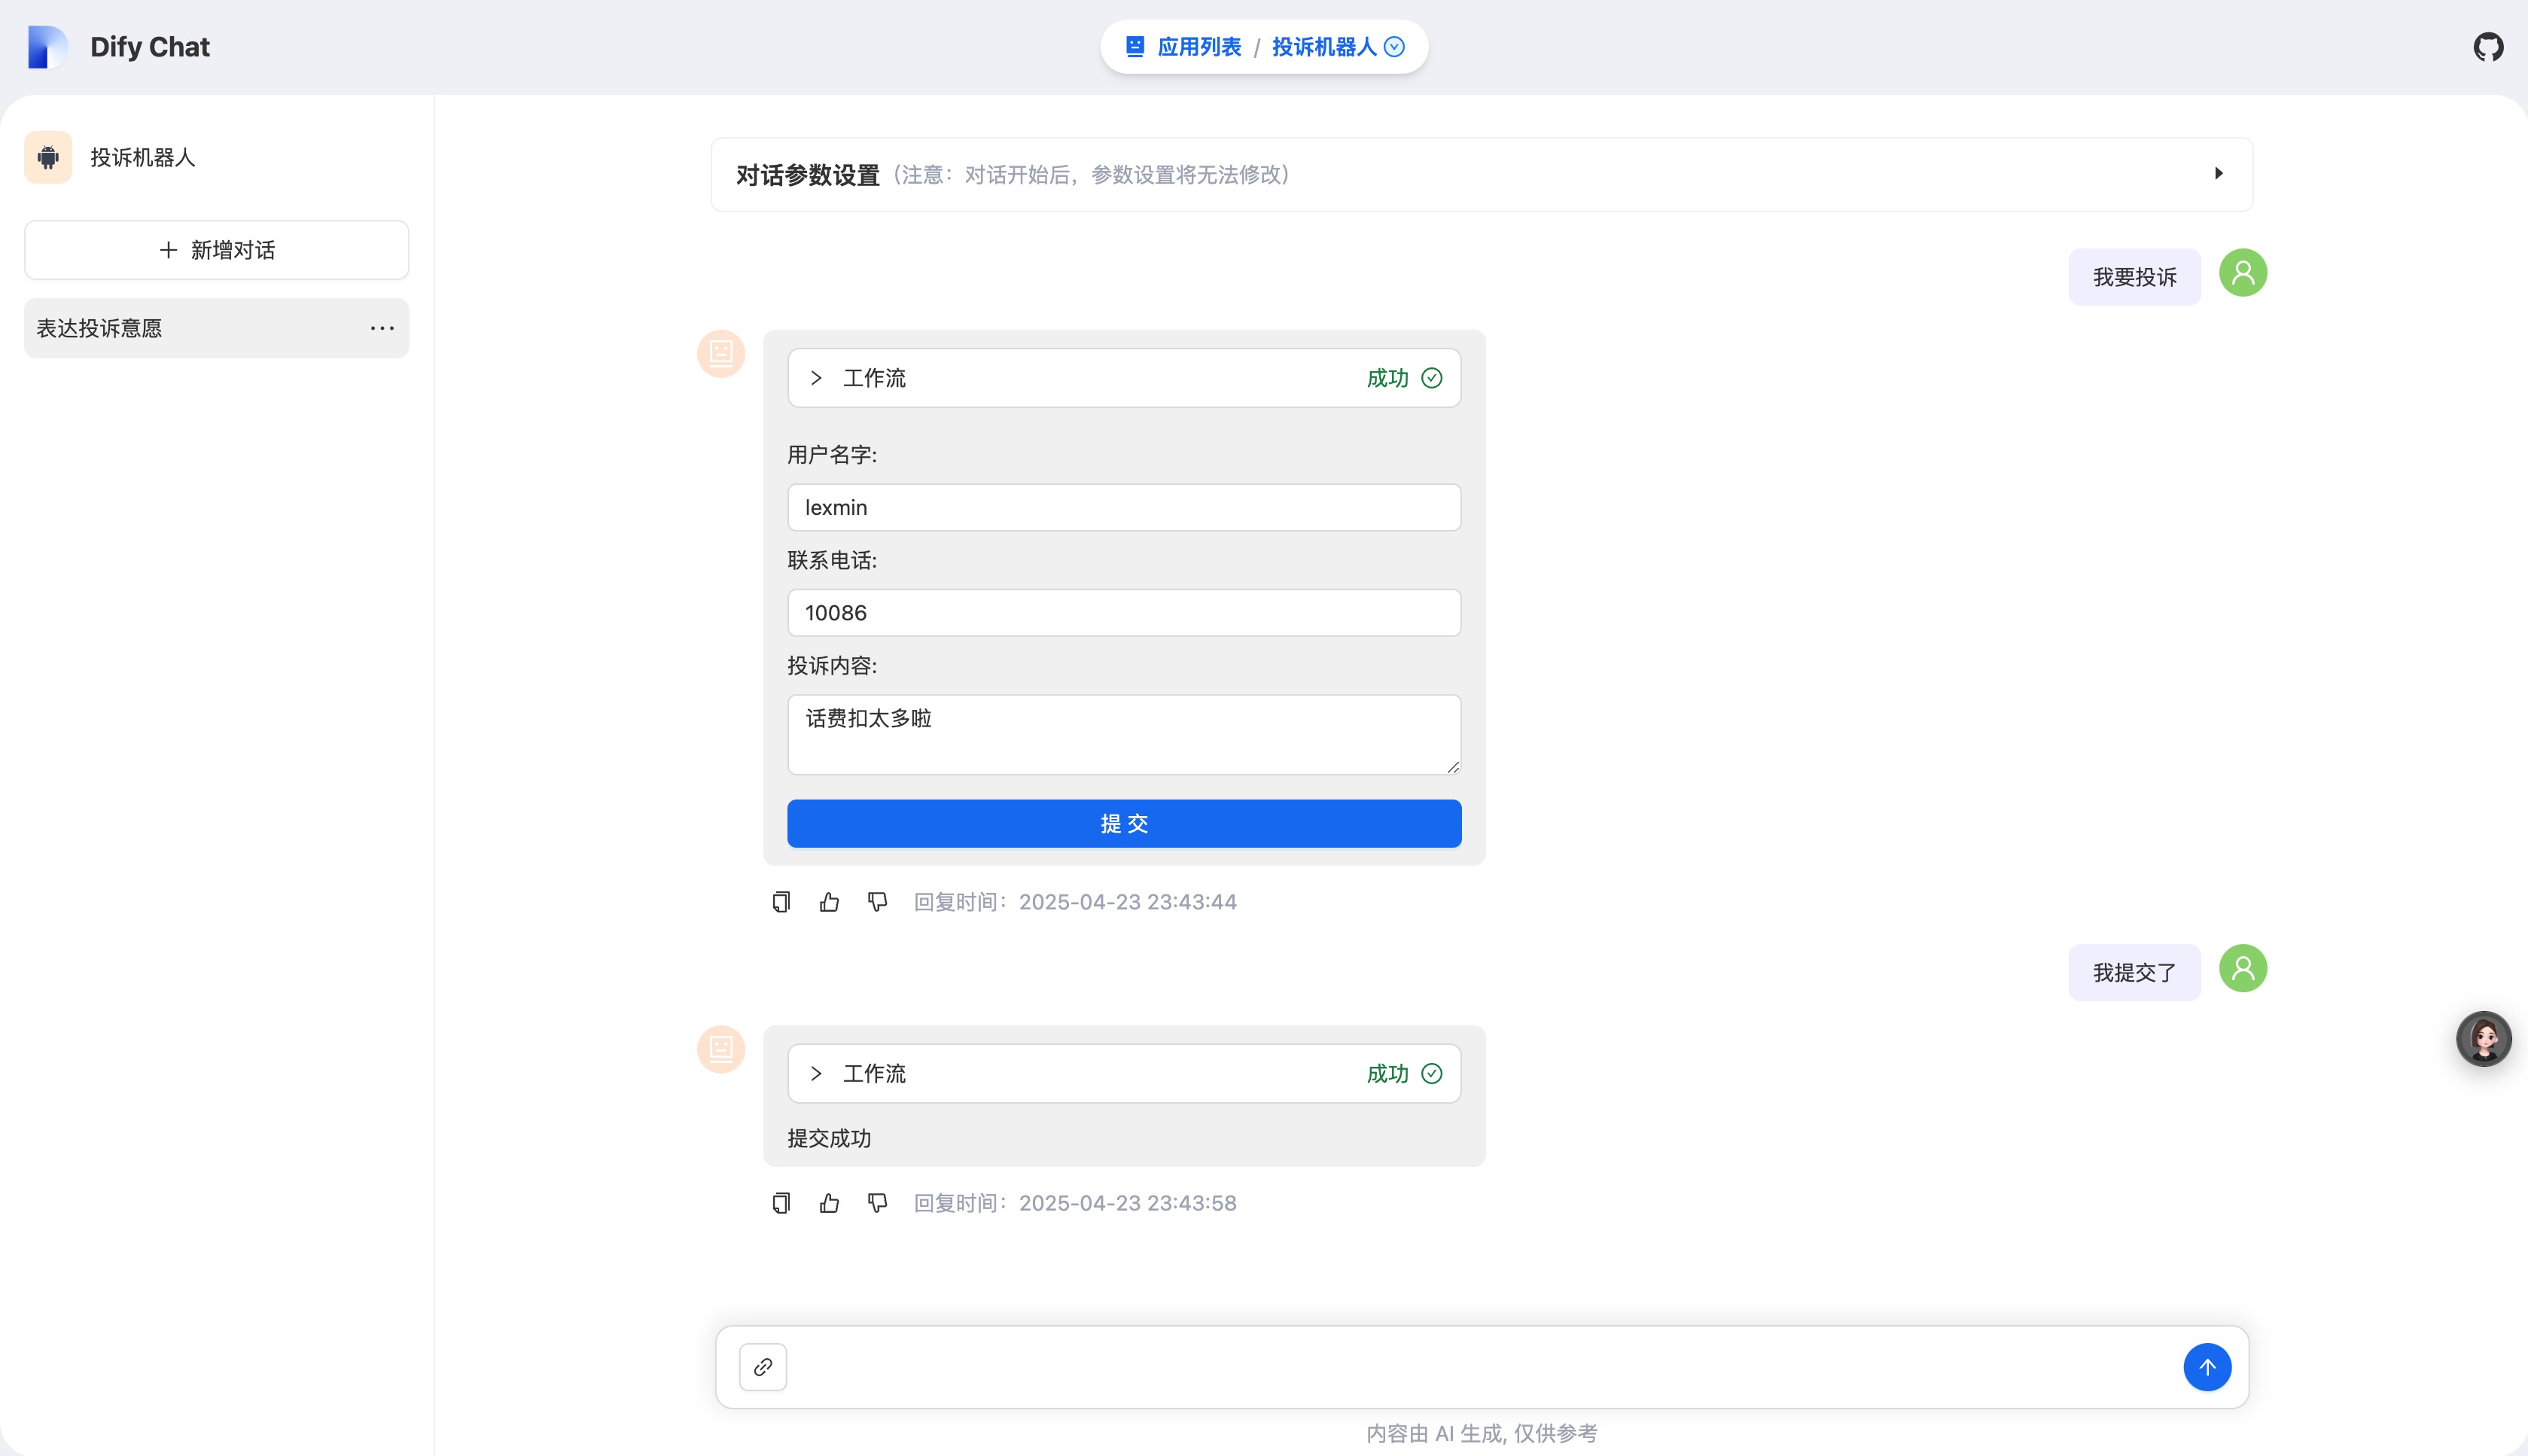Expand the first 工作流 execution details
This screenshot has width=2528, height=1456.
pos(816,378)
